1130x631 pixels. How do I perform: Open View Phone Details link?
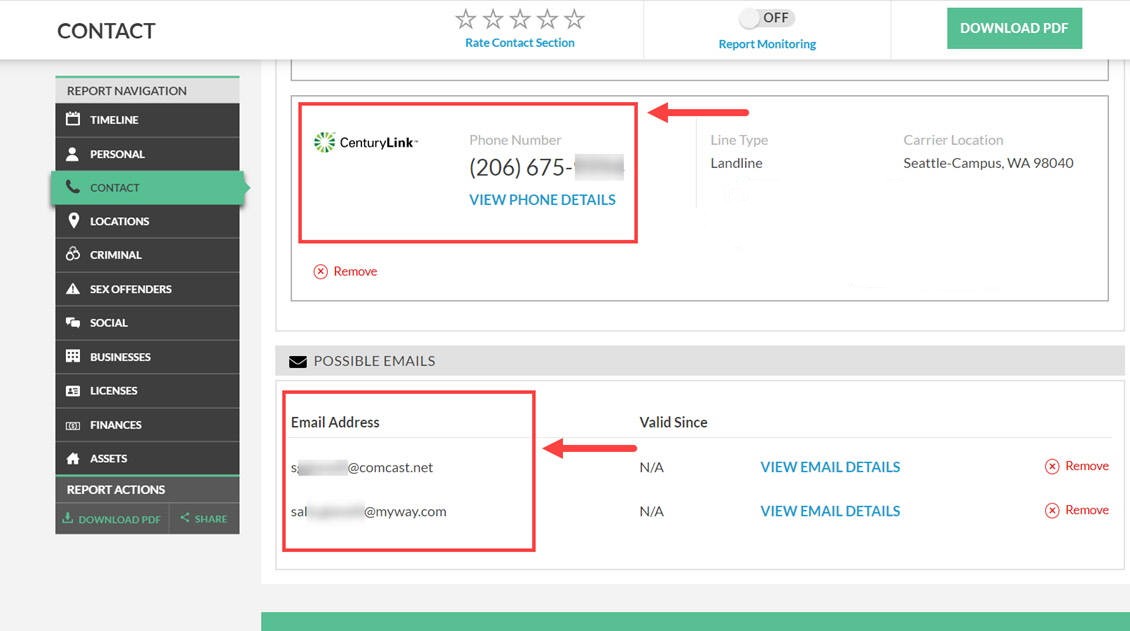tap(542, 200)
